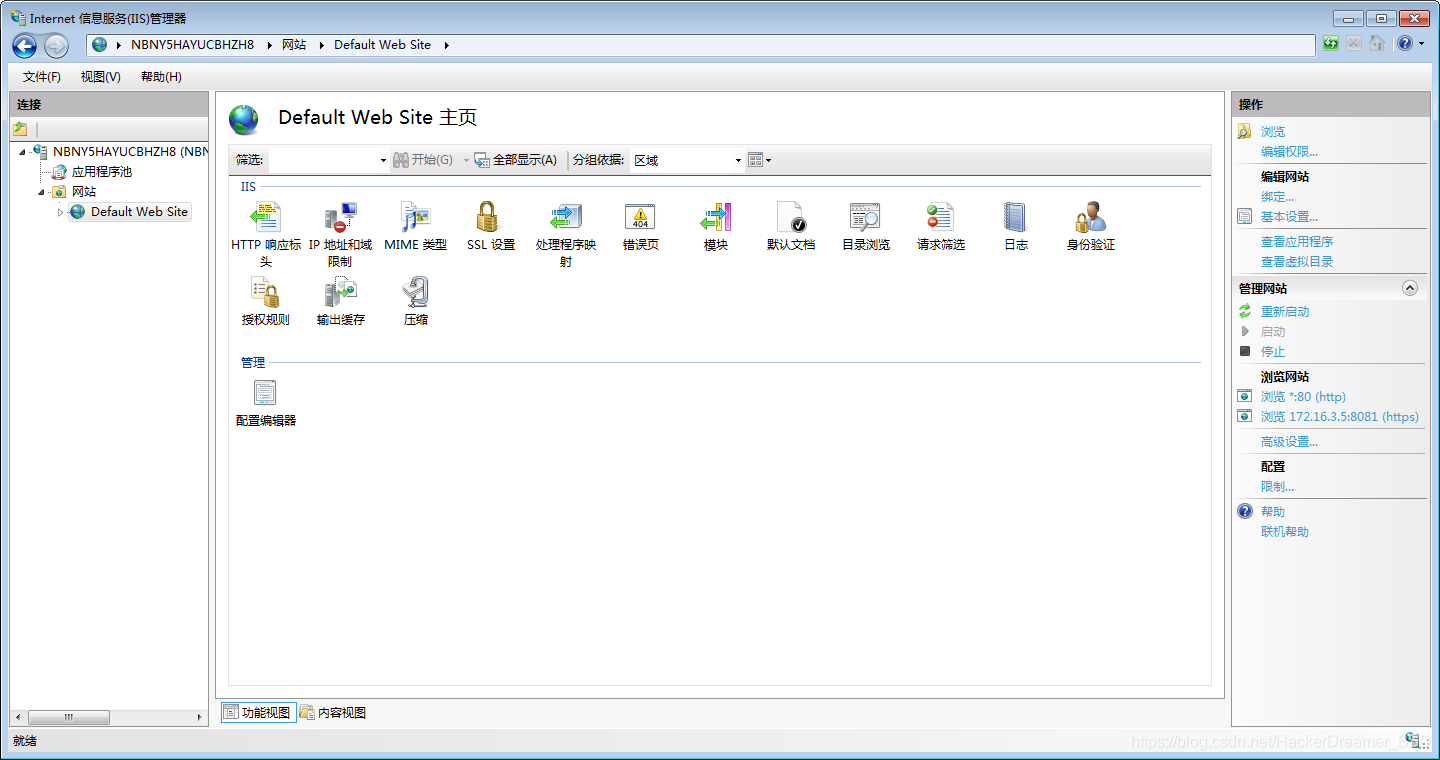The image size is (1440, 760).
Task: Open the 文件(F) menu
Action: (42, 77)
